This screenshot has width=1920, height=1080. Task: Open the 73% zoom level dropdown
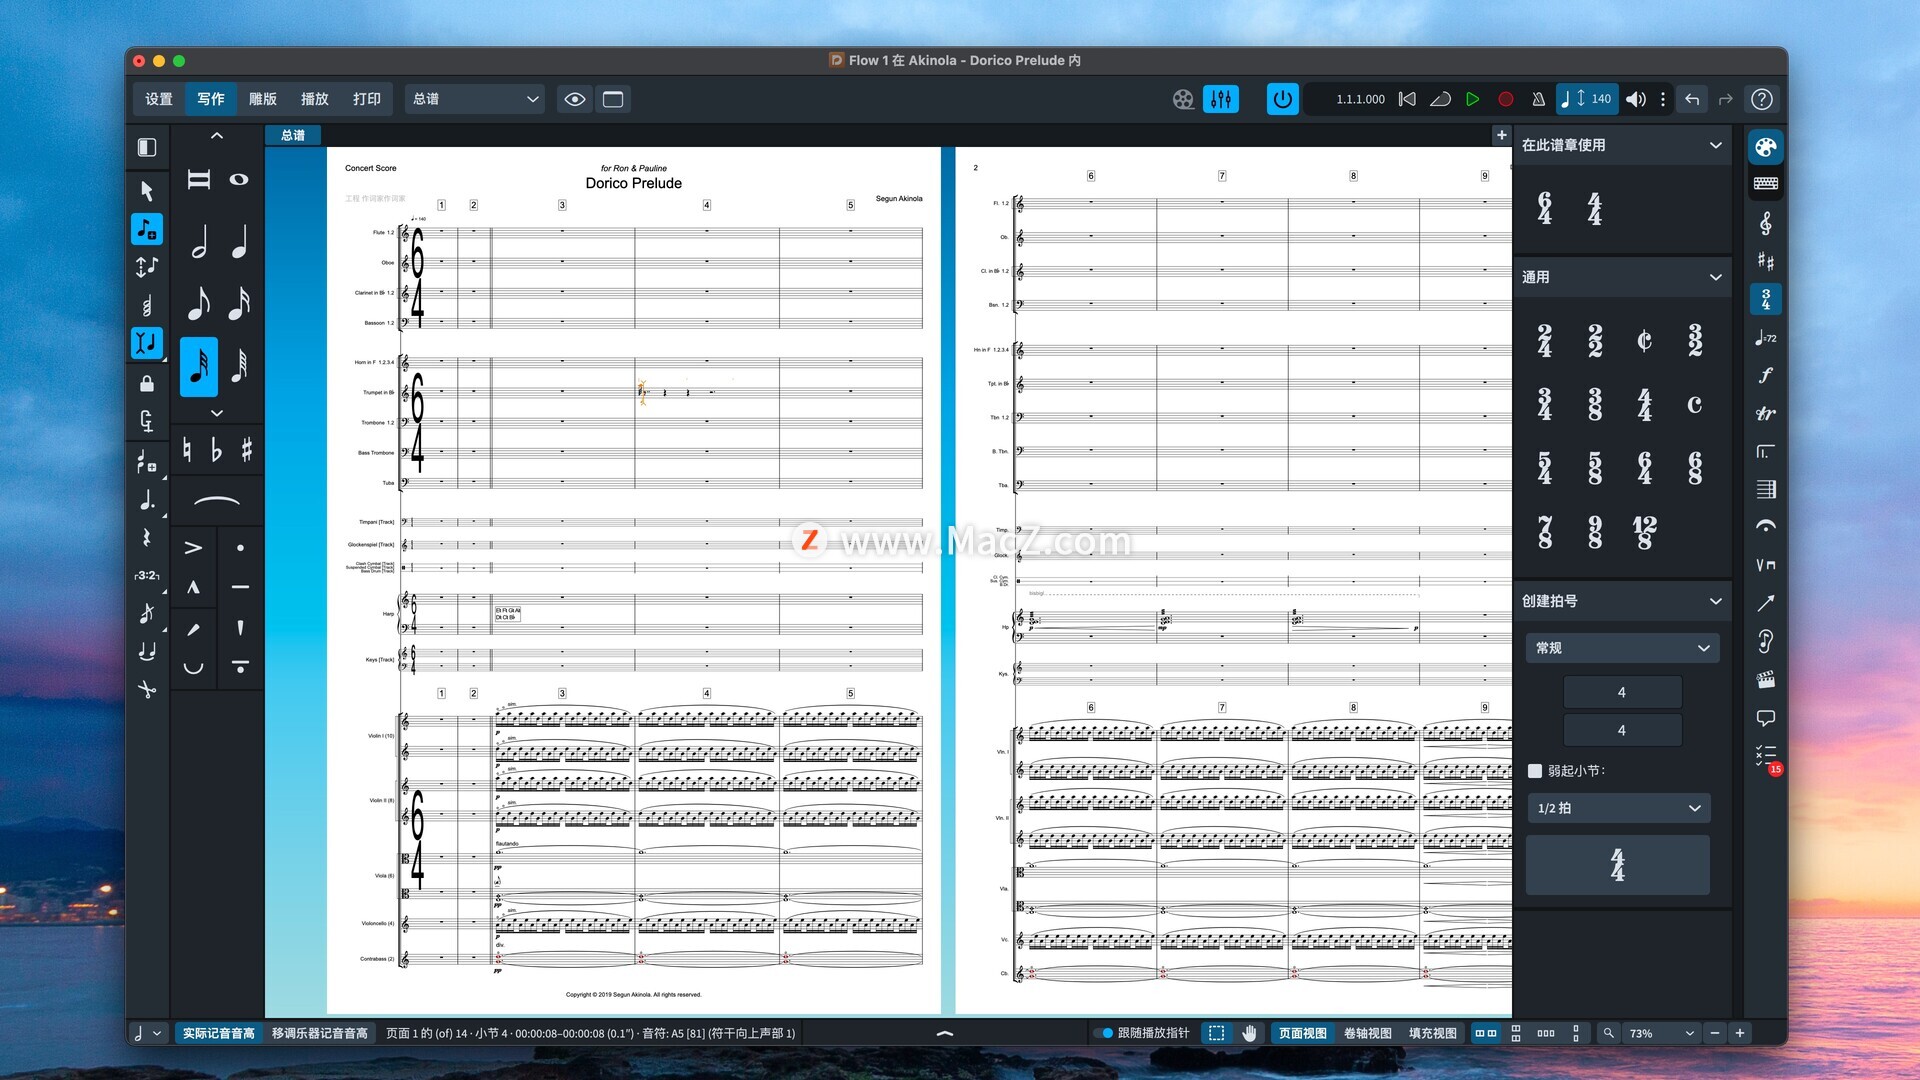[1660, 1033]
